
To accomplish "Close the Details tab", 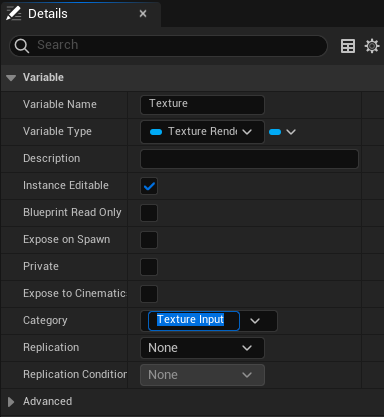I will [x=143, y=14].
